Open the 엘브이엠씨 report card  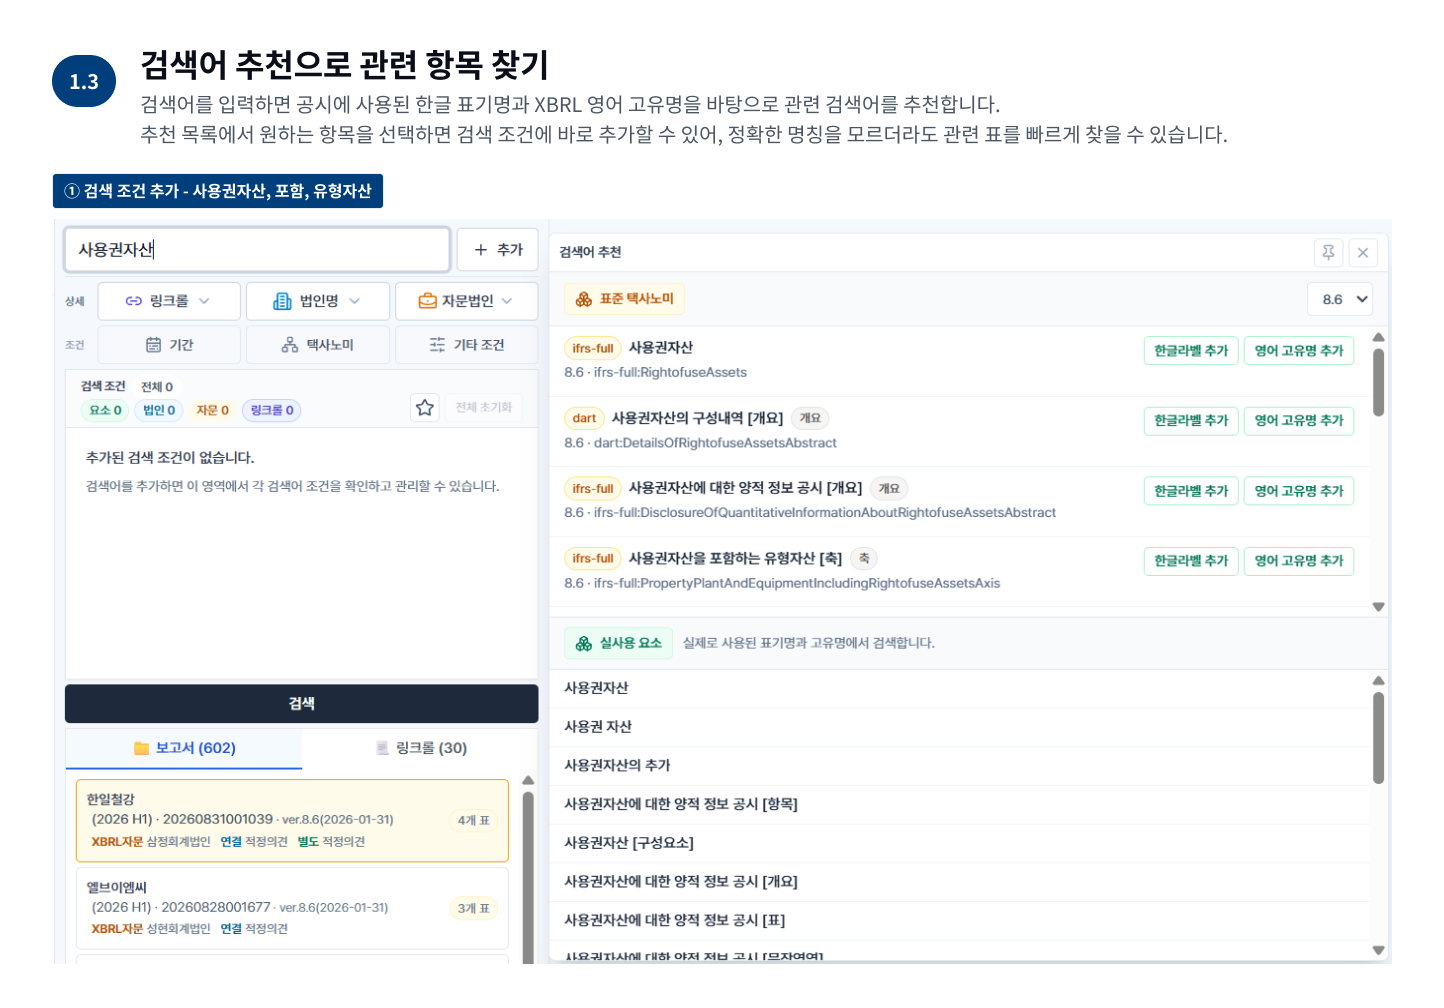coord(292,908)
